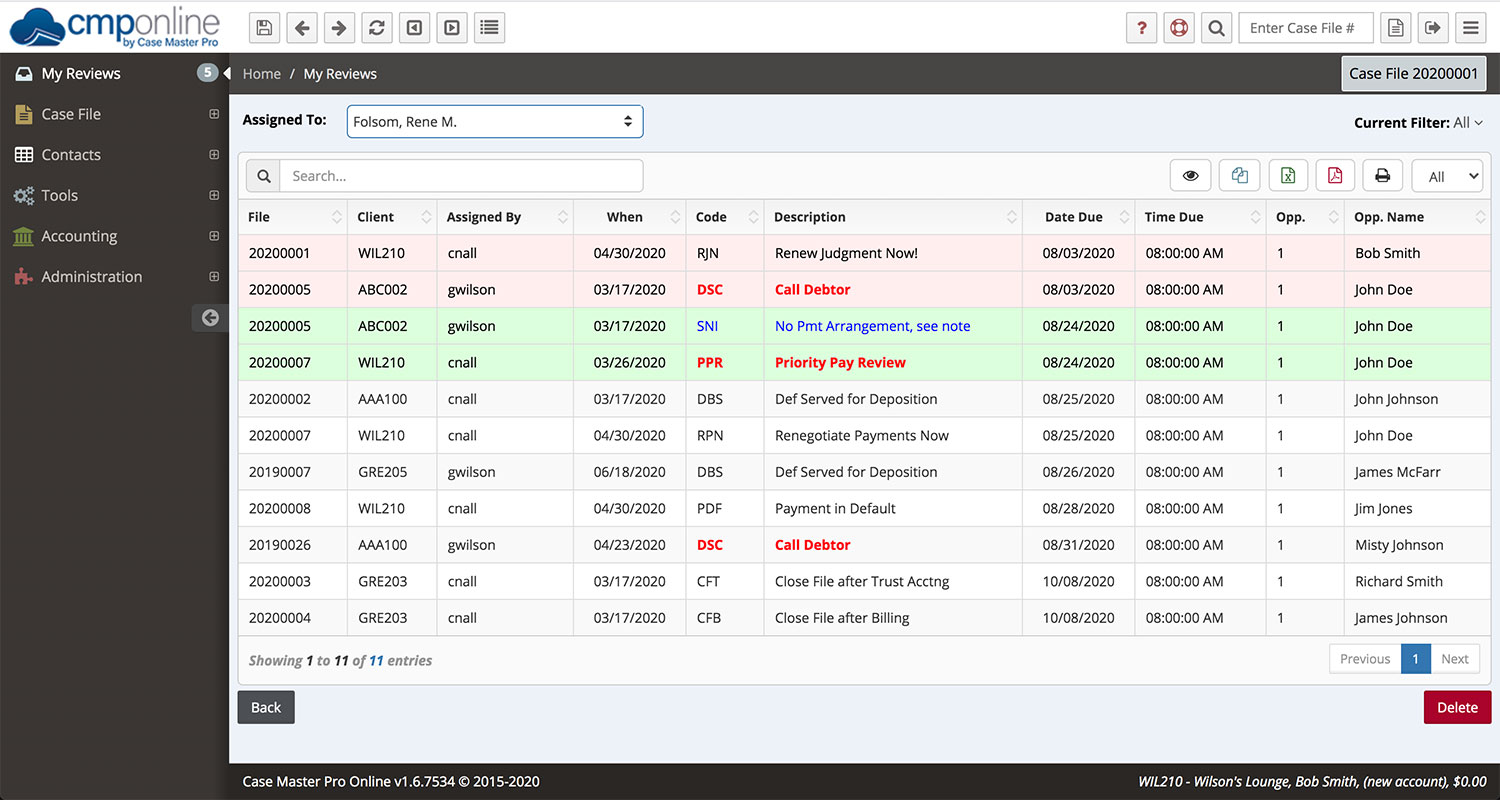Image resolution: width=1500 pixels, height=800 pixels.
Task: Print the reviews table using the printer icon
Action: [1383, 176]
